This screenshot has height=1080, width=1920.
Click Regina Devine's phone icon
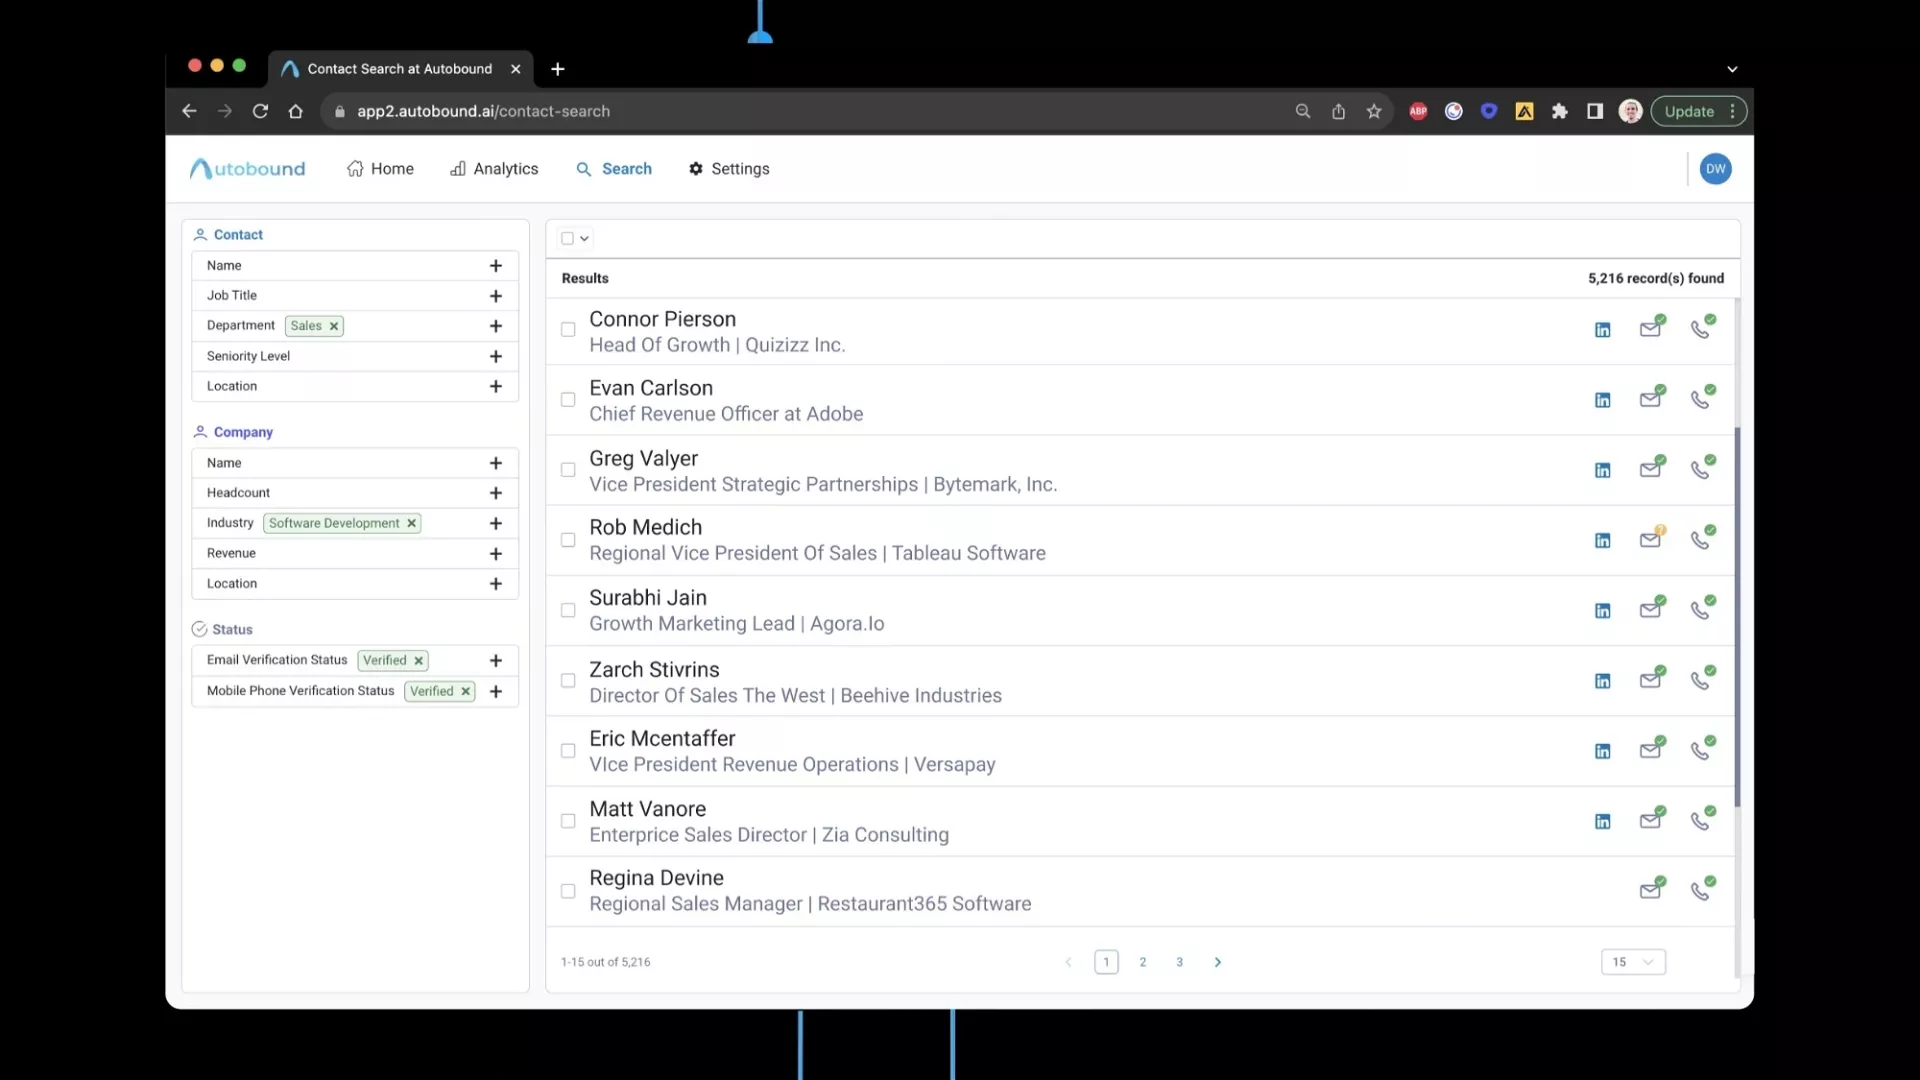coord(1701,891)
